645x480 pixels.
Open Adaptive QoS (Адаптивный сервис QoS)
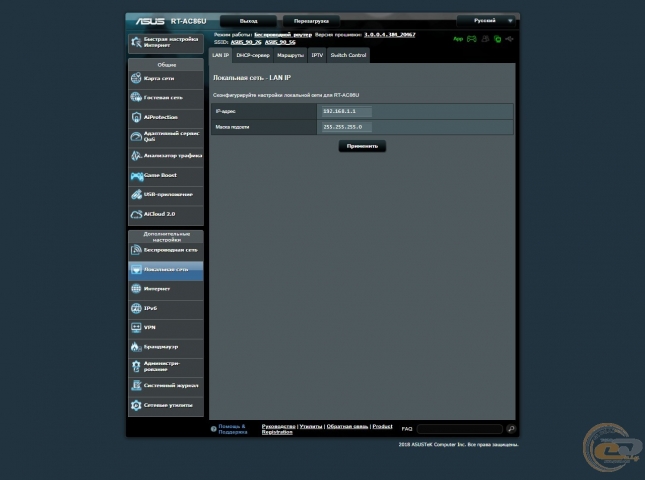(166, 137)
